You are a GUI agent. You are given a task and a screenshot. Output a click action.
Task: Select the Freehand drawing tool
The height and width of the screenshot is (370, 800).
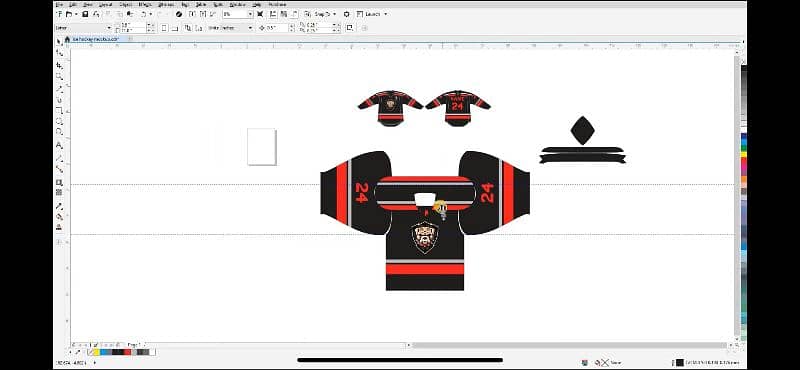tap(59, 89)
